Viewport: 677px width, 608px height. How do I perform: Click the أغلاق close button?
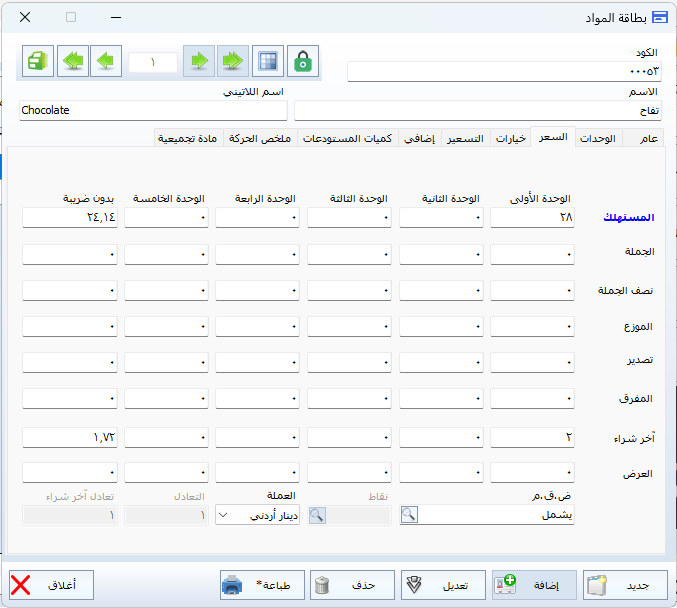(x=51, y=585)
